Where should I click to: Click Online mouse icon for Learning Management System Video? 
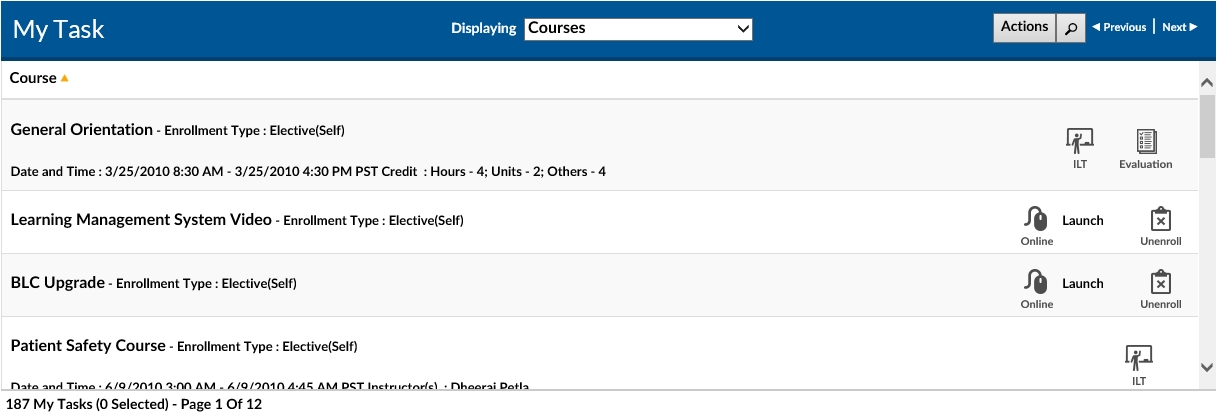[x=1036, y=219]
